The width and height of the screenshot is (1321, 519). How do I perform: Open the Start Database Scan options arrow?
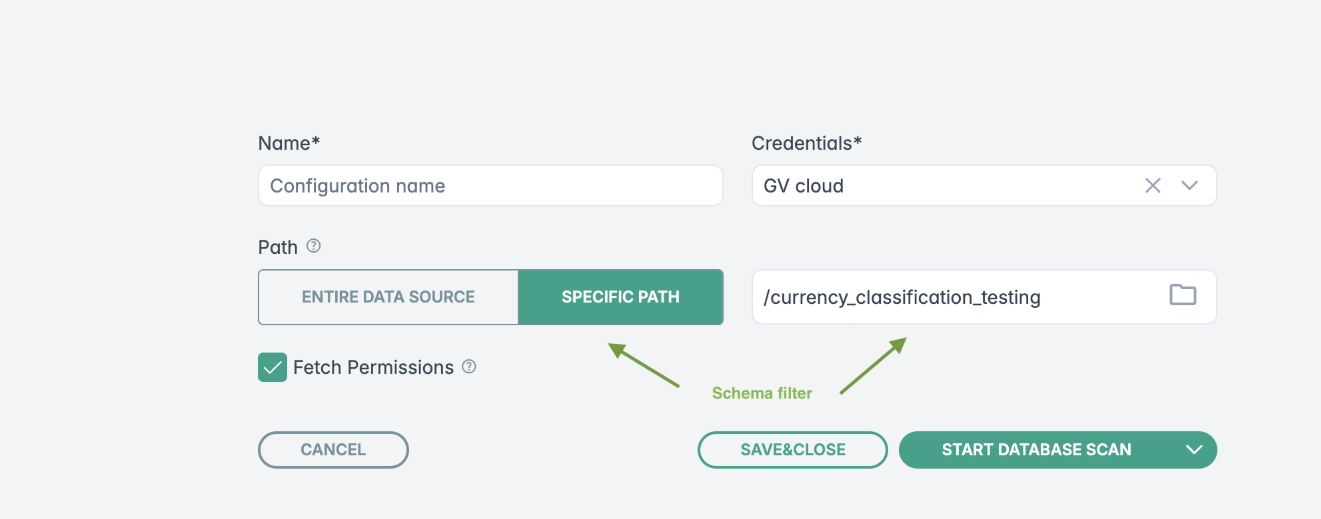tap(1194, 450)
